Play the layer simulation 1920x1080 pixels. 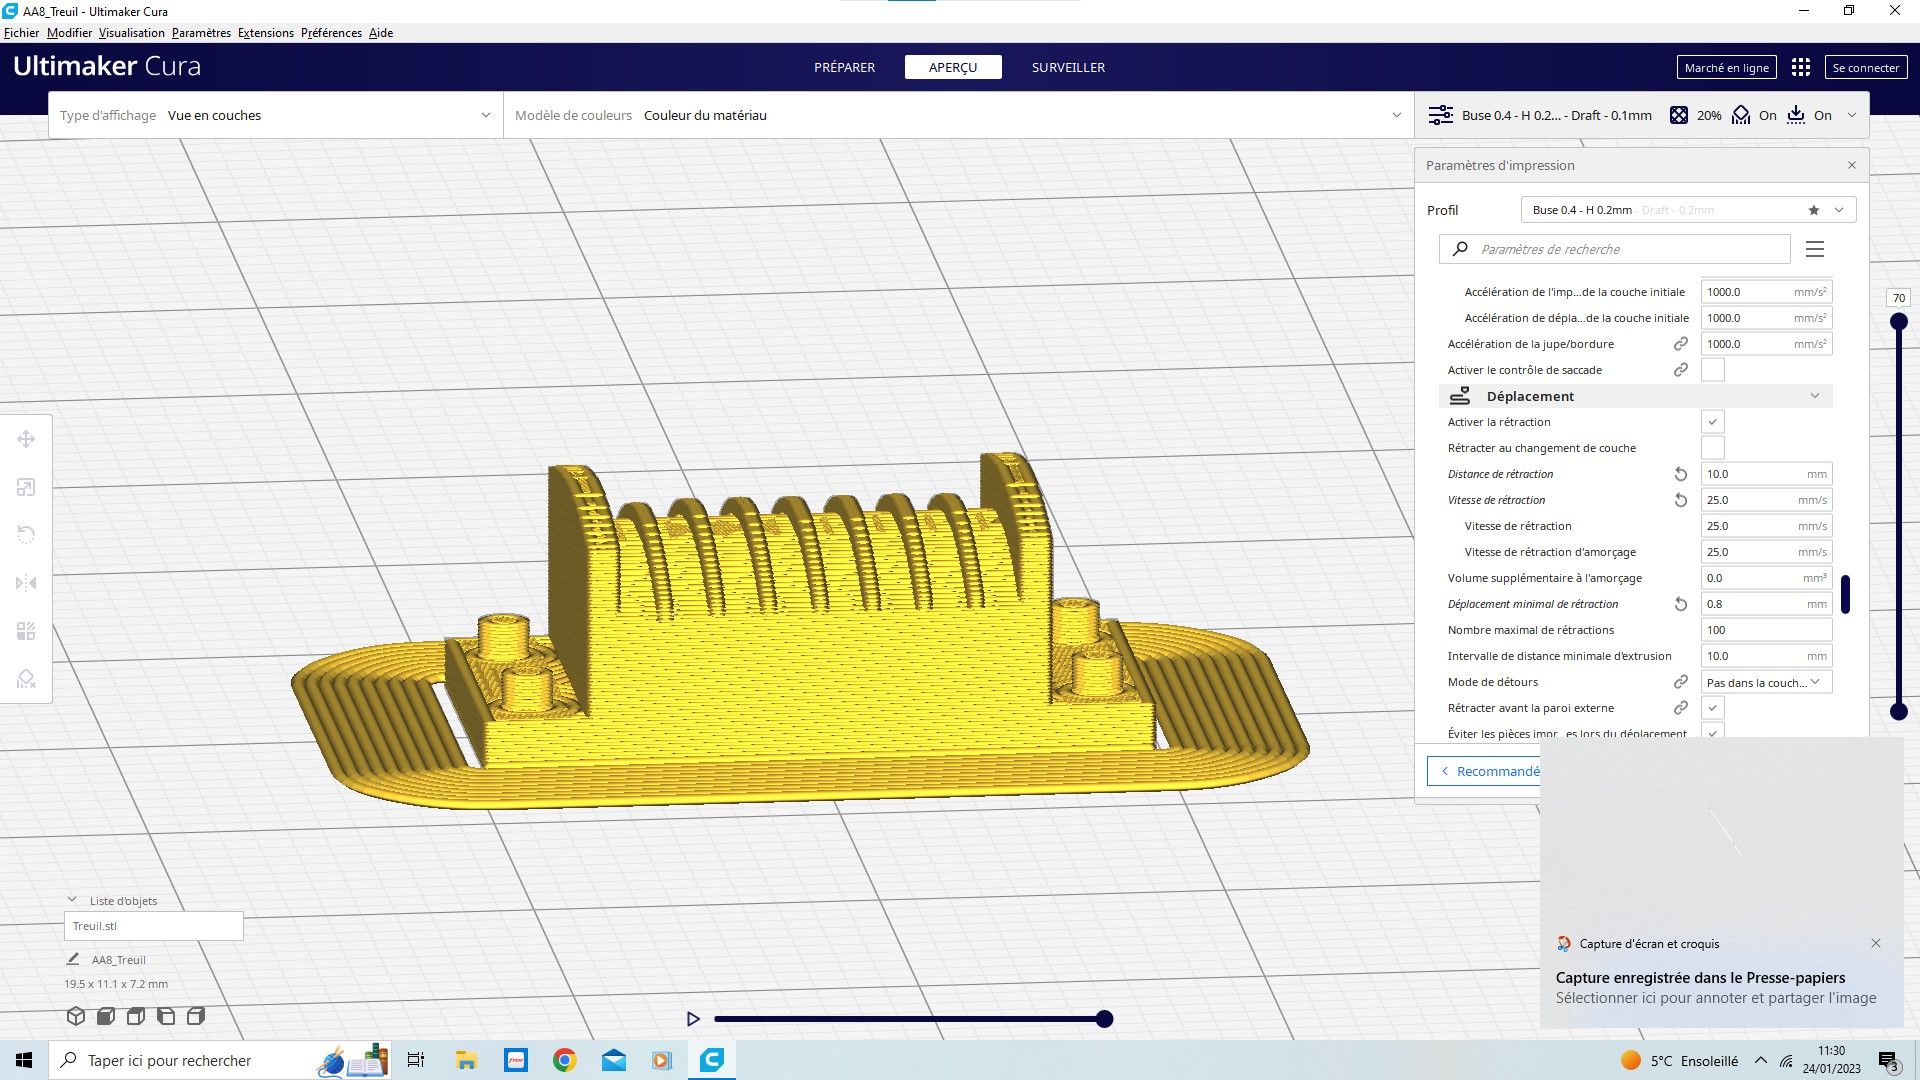click(x=693, y=1019)
